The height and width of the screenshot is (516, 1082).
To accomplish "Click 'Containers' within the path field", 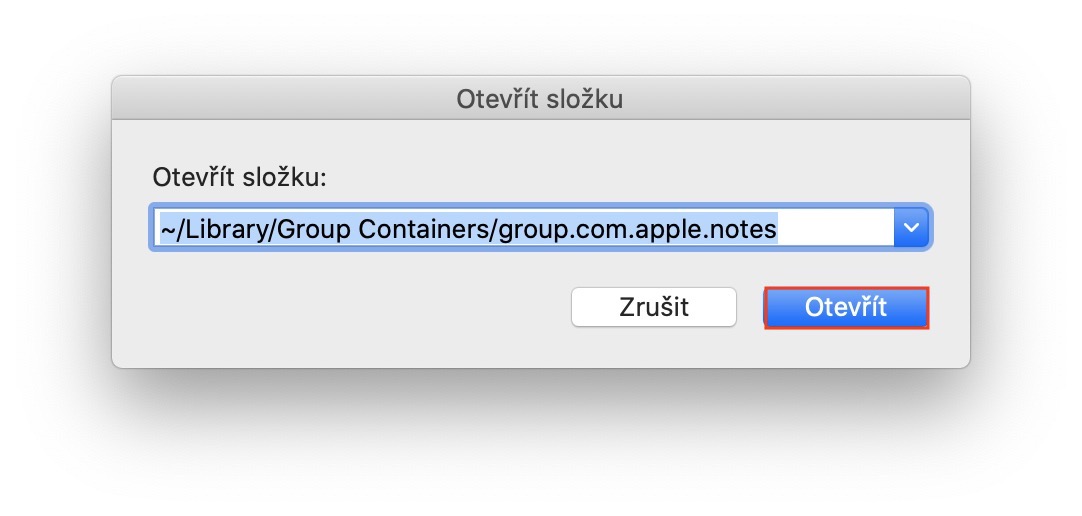I will [422, 229].
